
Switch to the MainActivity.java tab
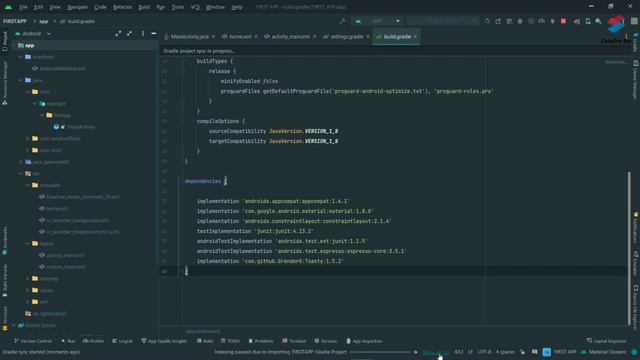click(189, 36)
